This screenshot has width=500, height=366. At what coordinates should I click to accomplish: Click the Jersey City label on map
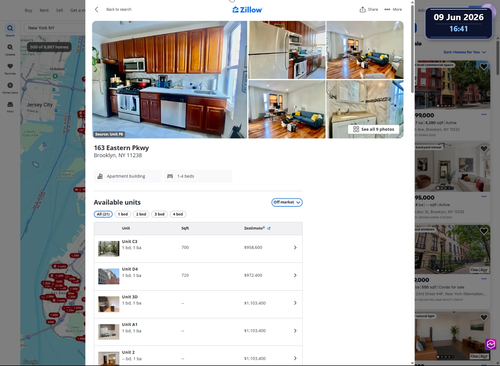(40, 105)
